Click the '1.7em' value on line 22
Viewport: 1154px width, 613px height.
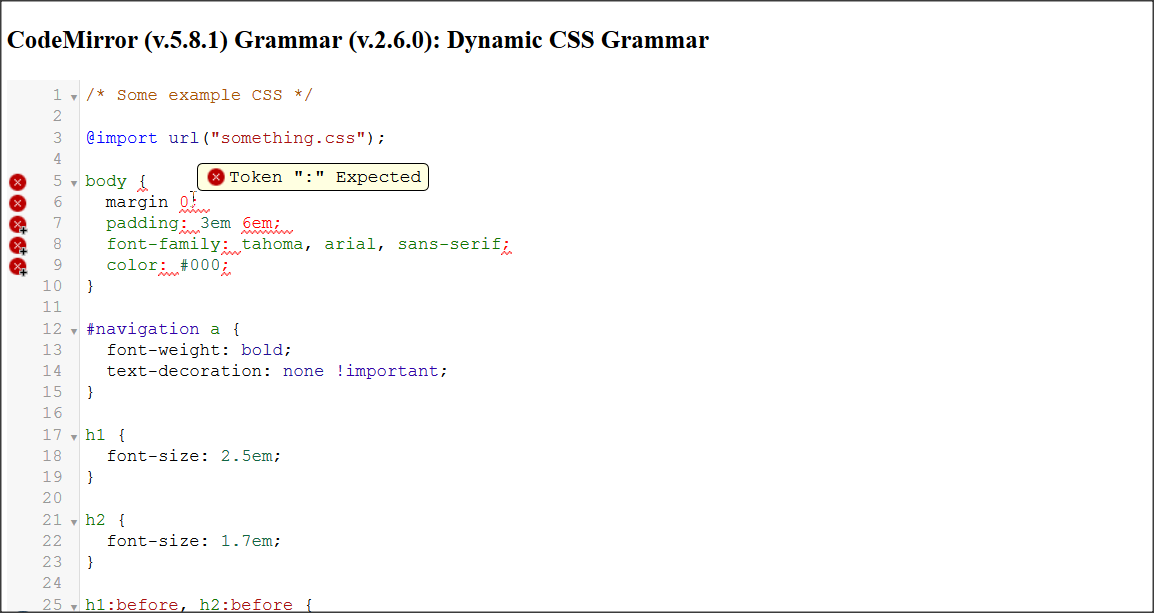pyautogui.click(x=247, y=541)
